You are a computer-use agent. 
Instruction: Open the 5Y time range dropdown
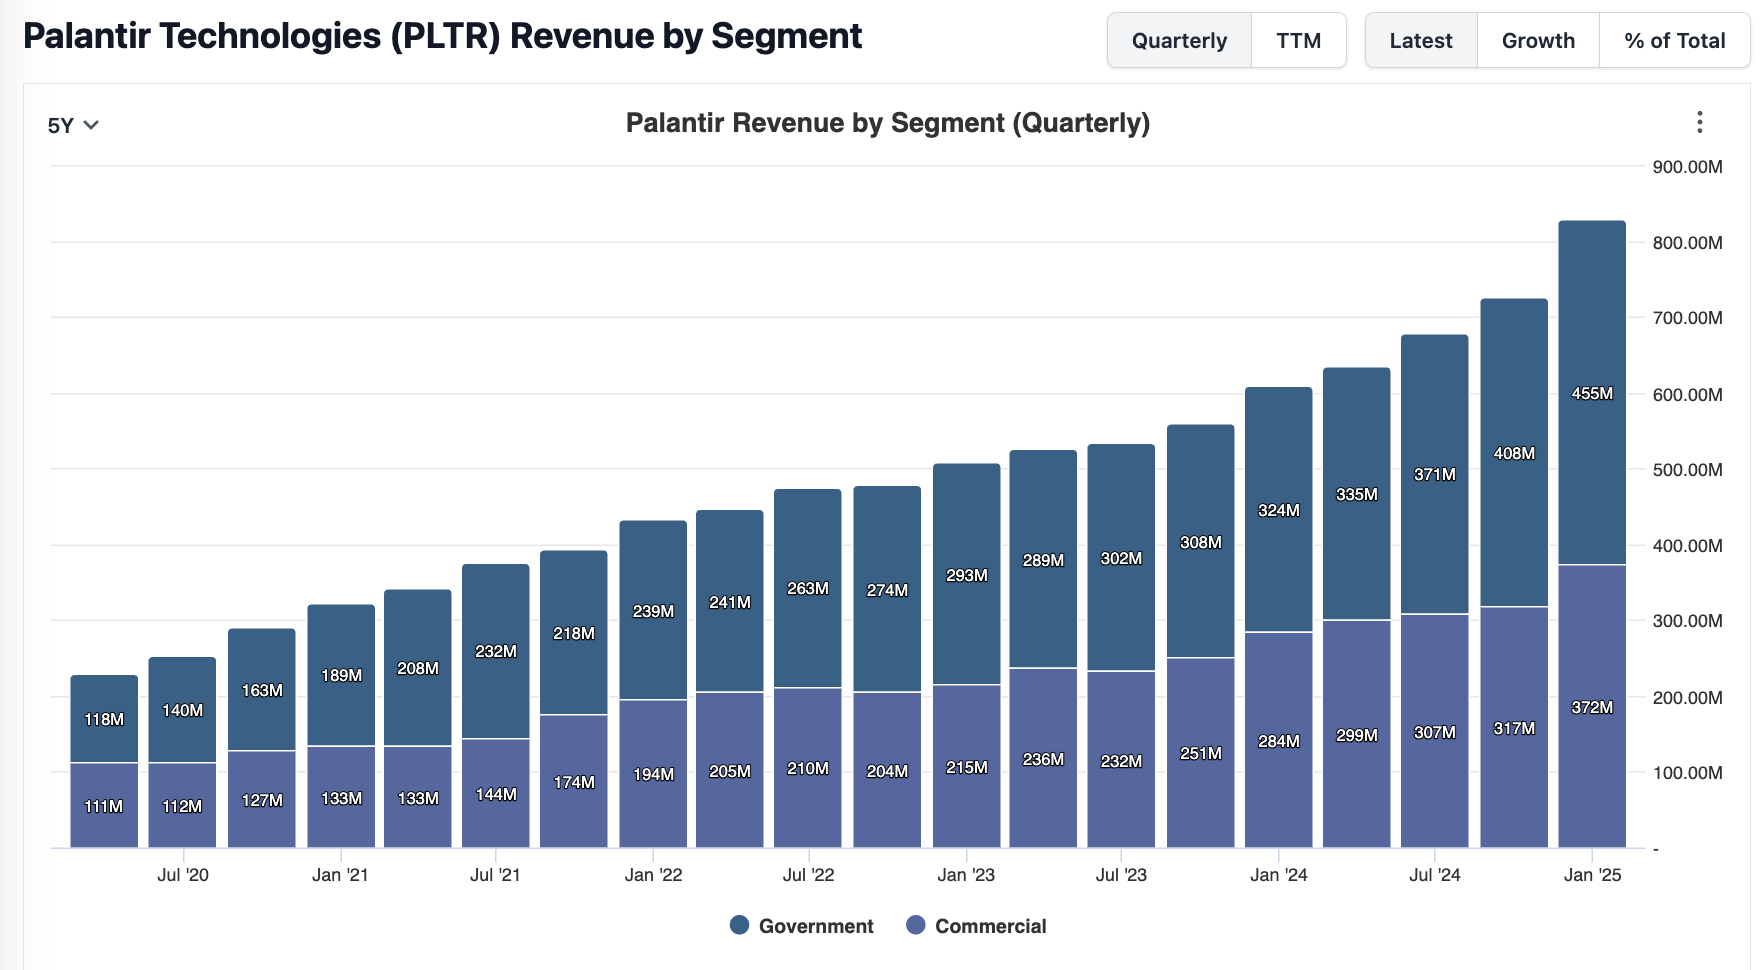click(x=73, y=125)
